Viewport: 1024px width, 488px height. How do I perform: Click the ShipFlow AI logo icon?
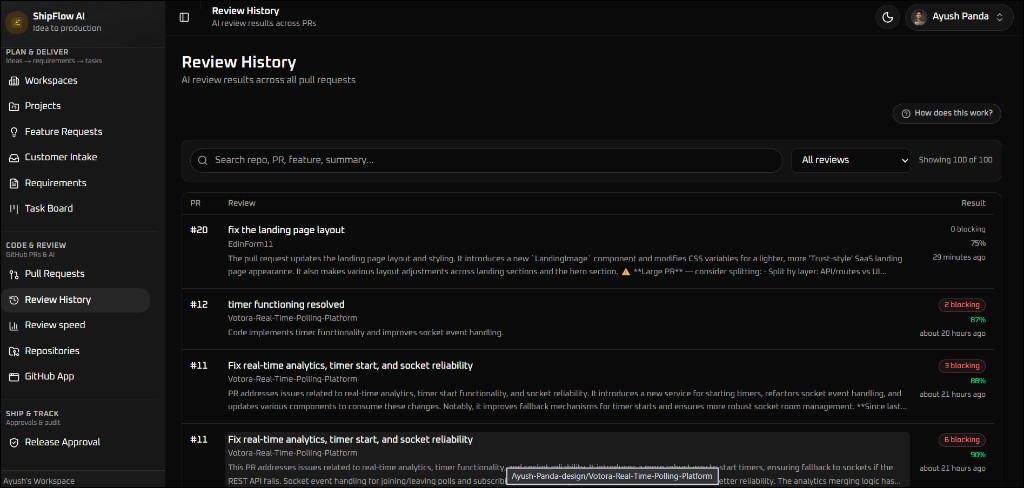[16, 22]
